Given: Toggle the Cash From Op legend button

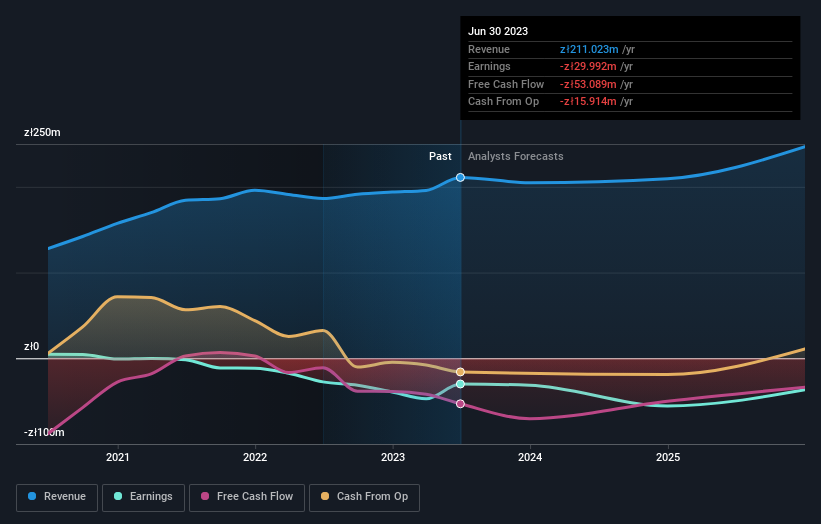Looking at the screenshot, I should tap(364, 497).
